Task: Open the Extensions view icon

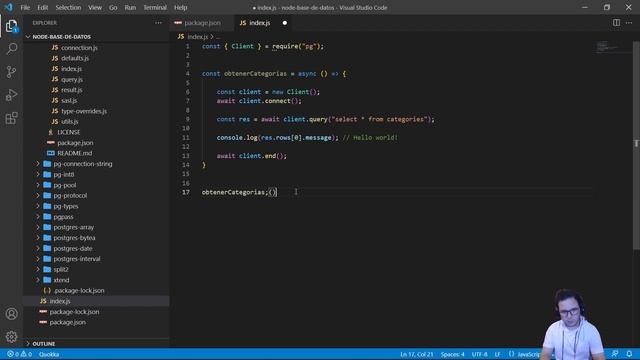Action: click(11, 118)
